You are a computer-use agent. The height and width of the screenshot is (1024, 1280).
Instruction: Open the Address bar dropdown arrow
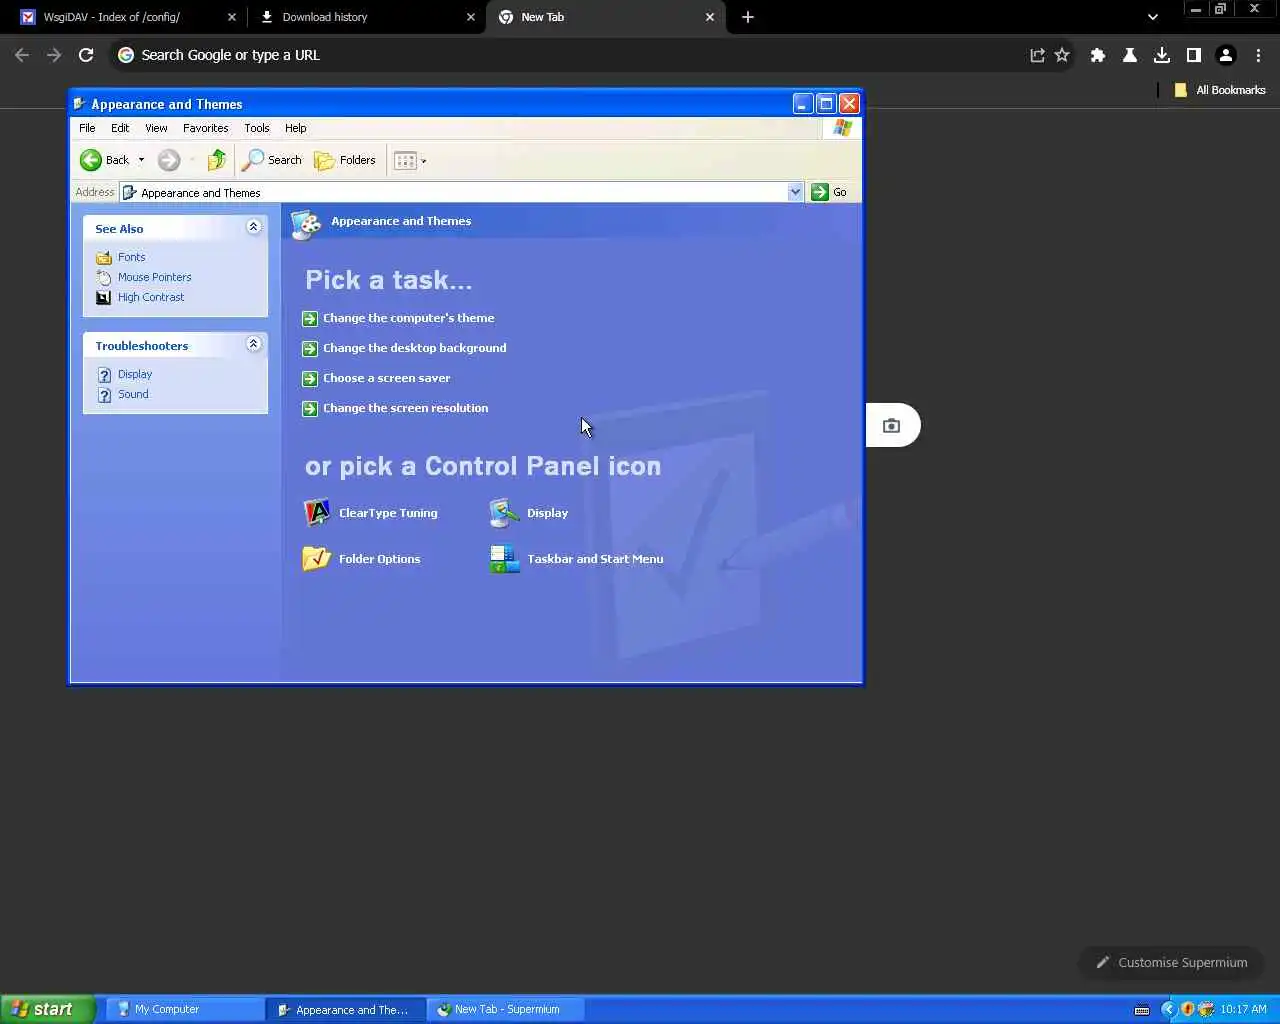(x=795, y=192)
